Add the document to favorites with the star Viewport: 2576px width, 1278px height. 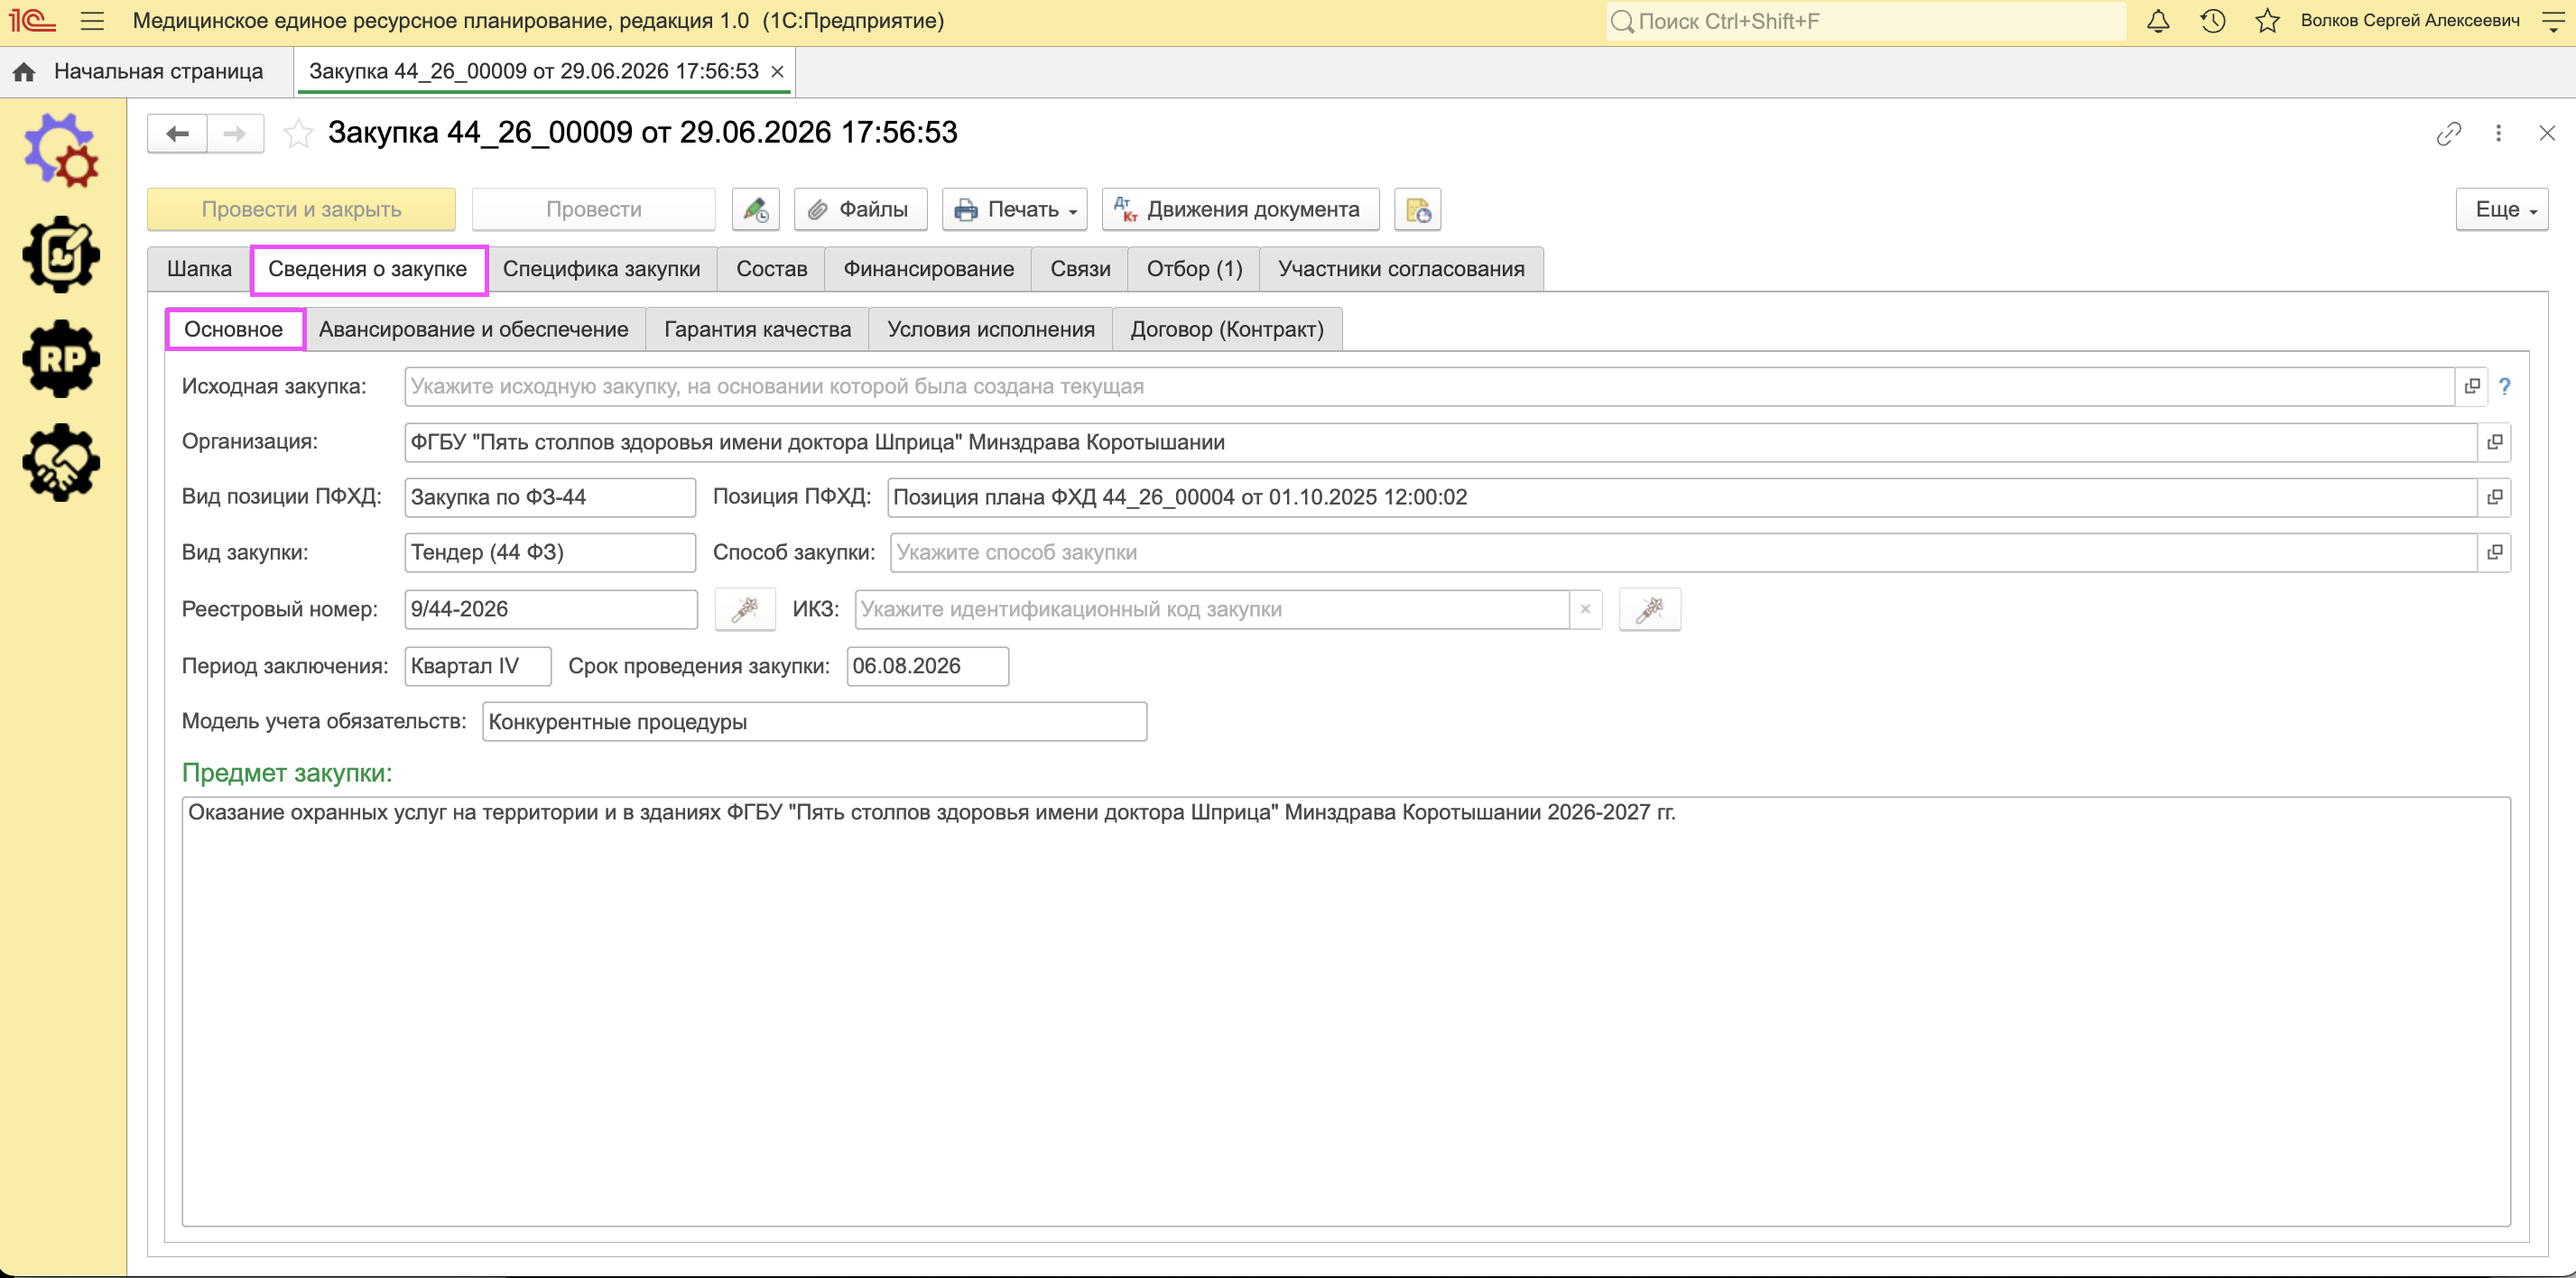(x=298, y=133)
